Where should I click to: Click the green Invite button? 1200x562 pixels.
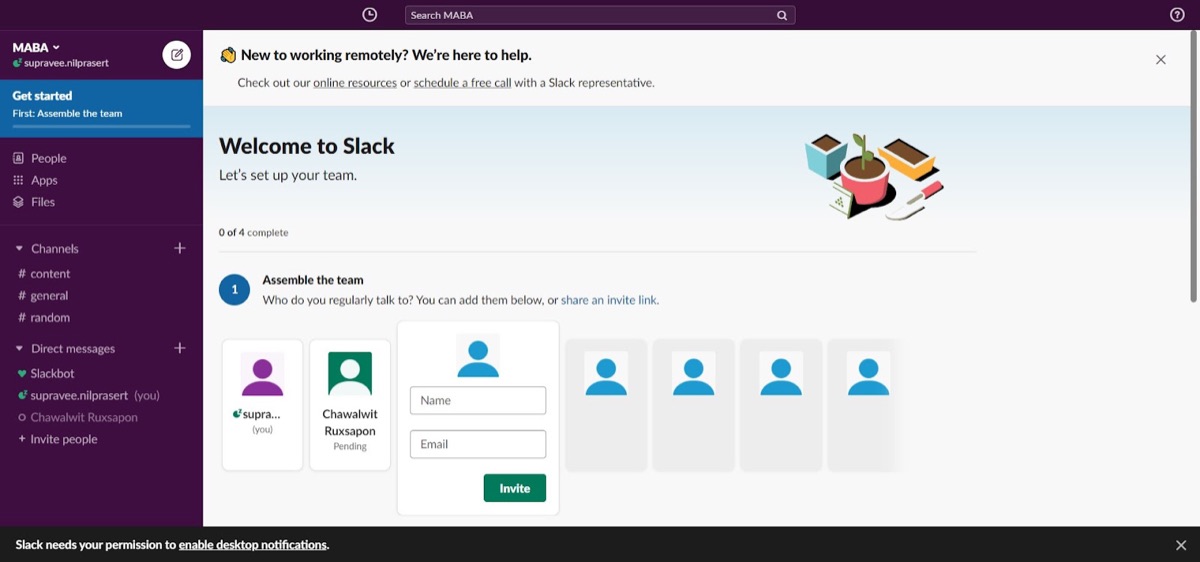pyautogui.click(x=515, y=488)
